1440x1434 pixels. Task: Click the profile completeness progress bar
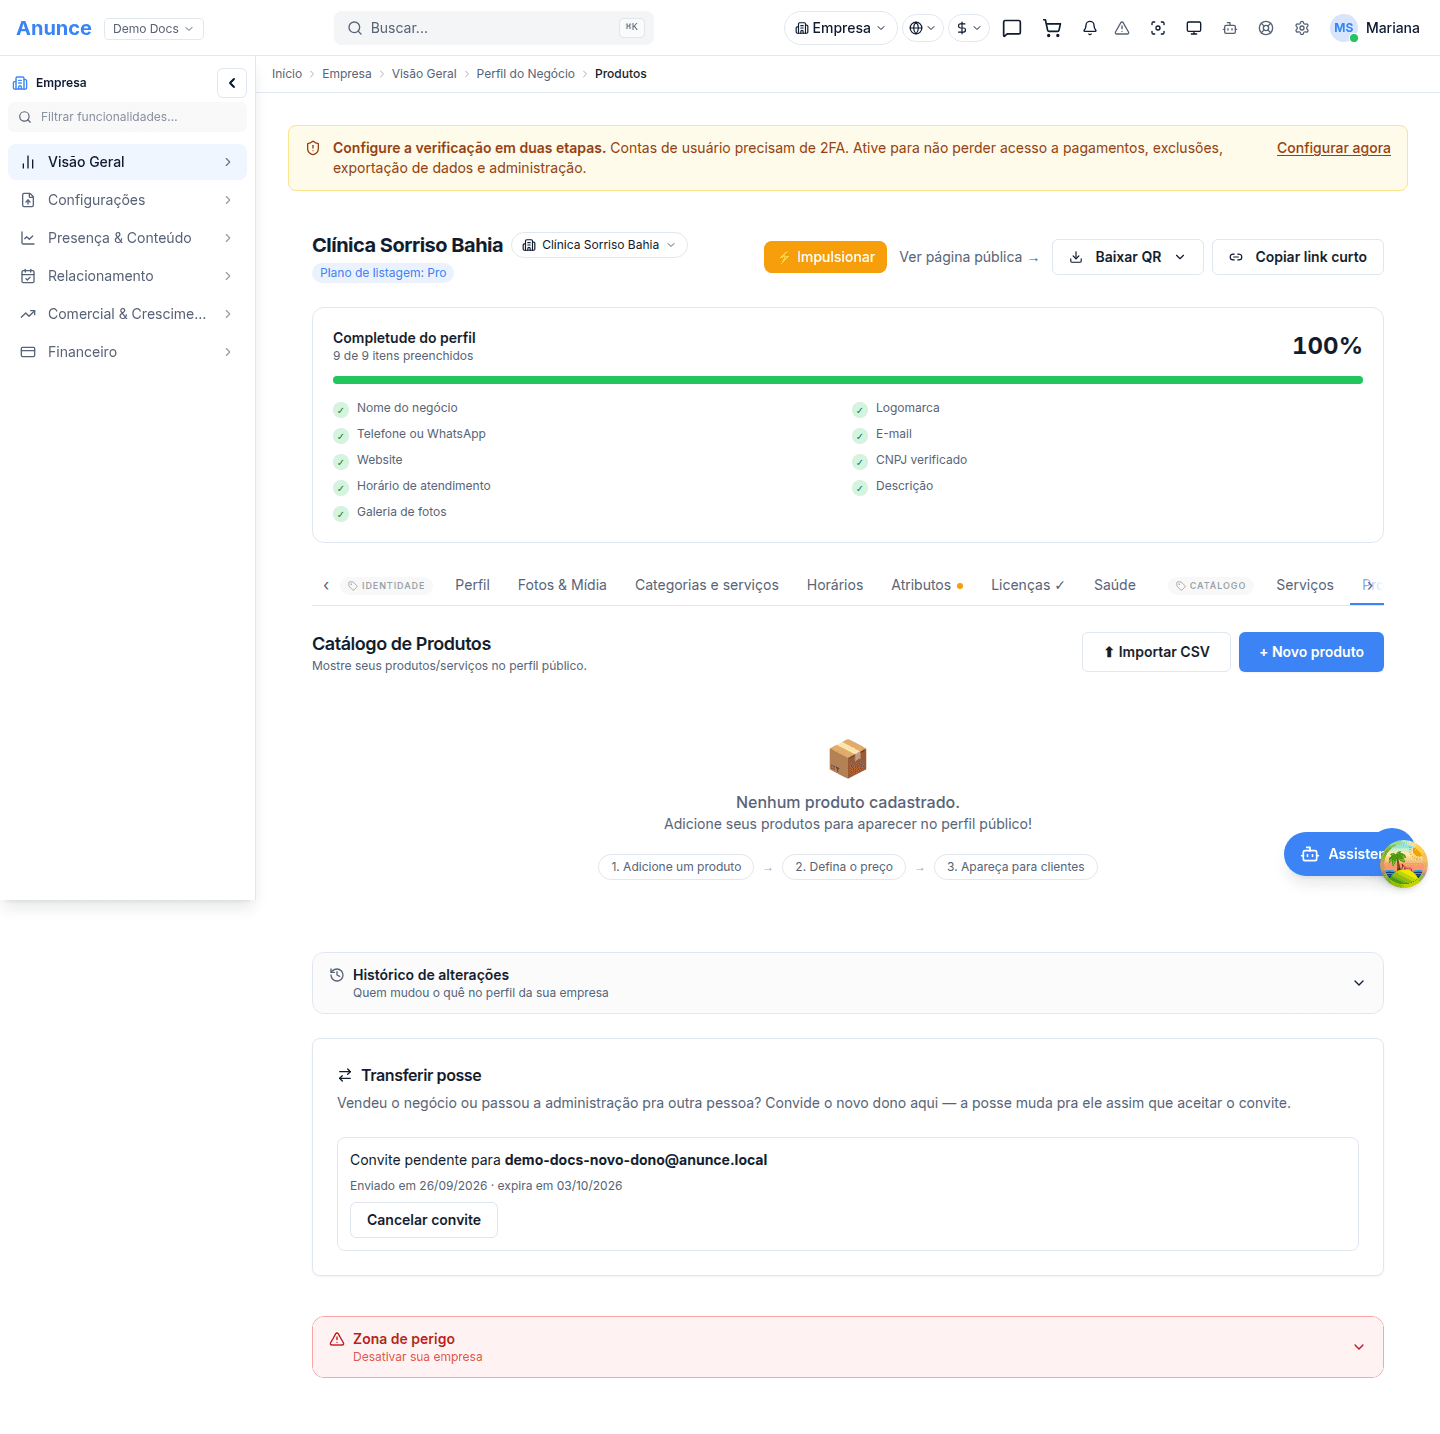pos(848,380)
